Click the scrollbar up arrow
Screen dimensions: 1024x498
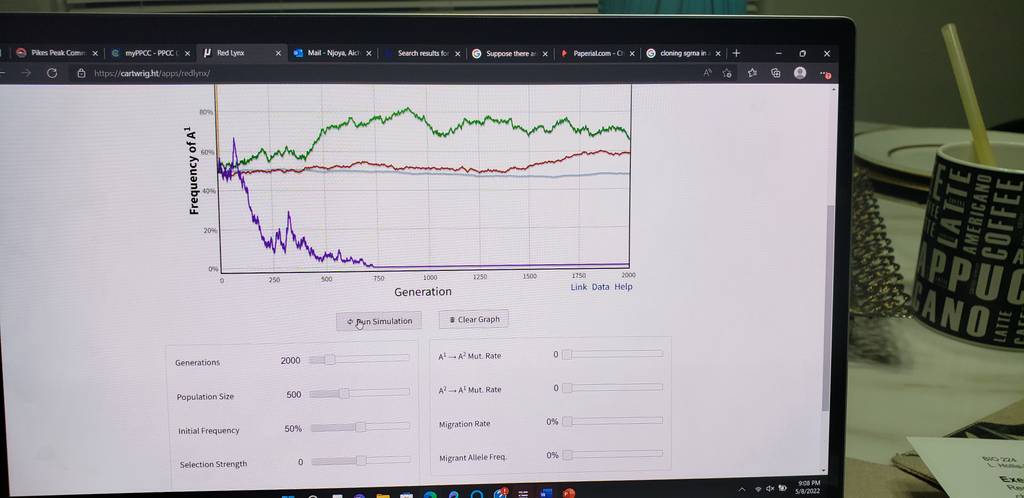[833, 89]
